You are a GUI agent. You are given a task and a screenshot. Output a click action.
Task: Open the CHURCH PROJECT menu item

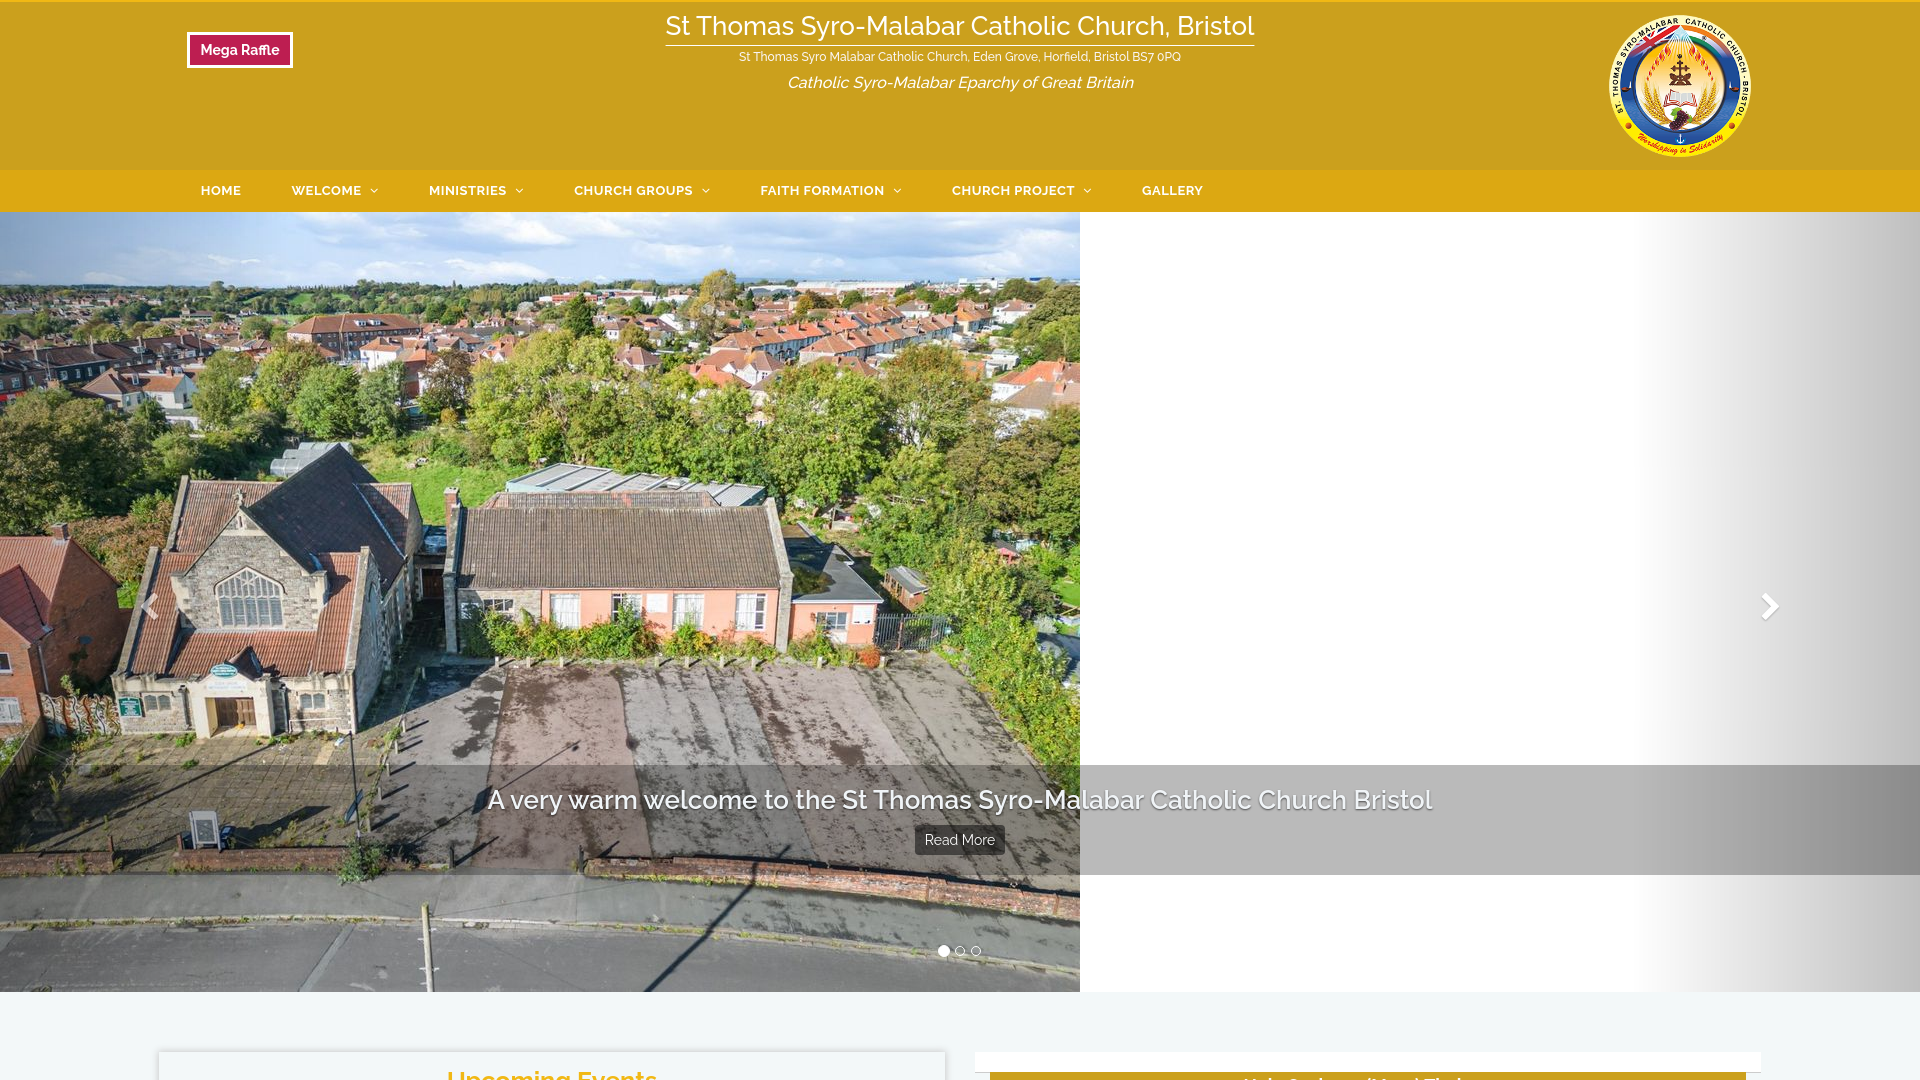coord(1013,191)
